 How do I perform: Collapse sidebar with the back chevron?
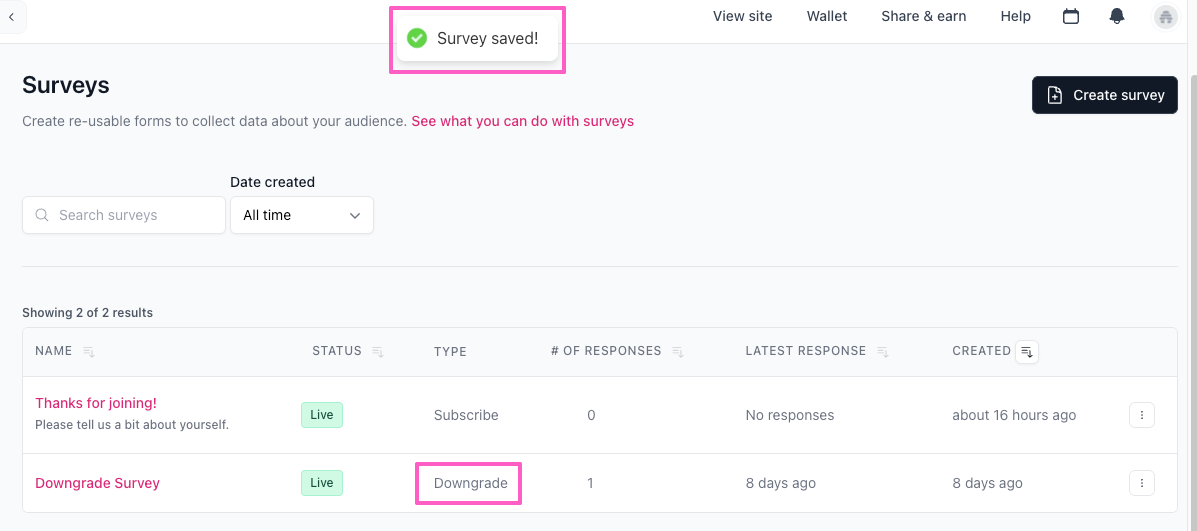[11, 16]
